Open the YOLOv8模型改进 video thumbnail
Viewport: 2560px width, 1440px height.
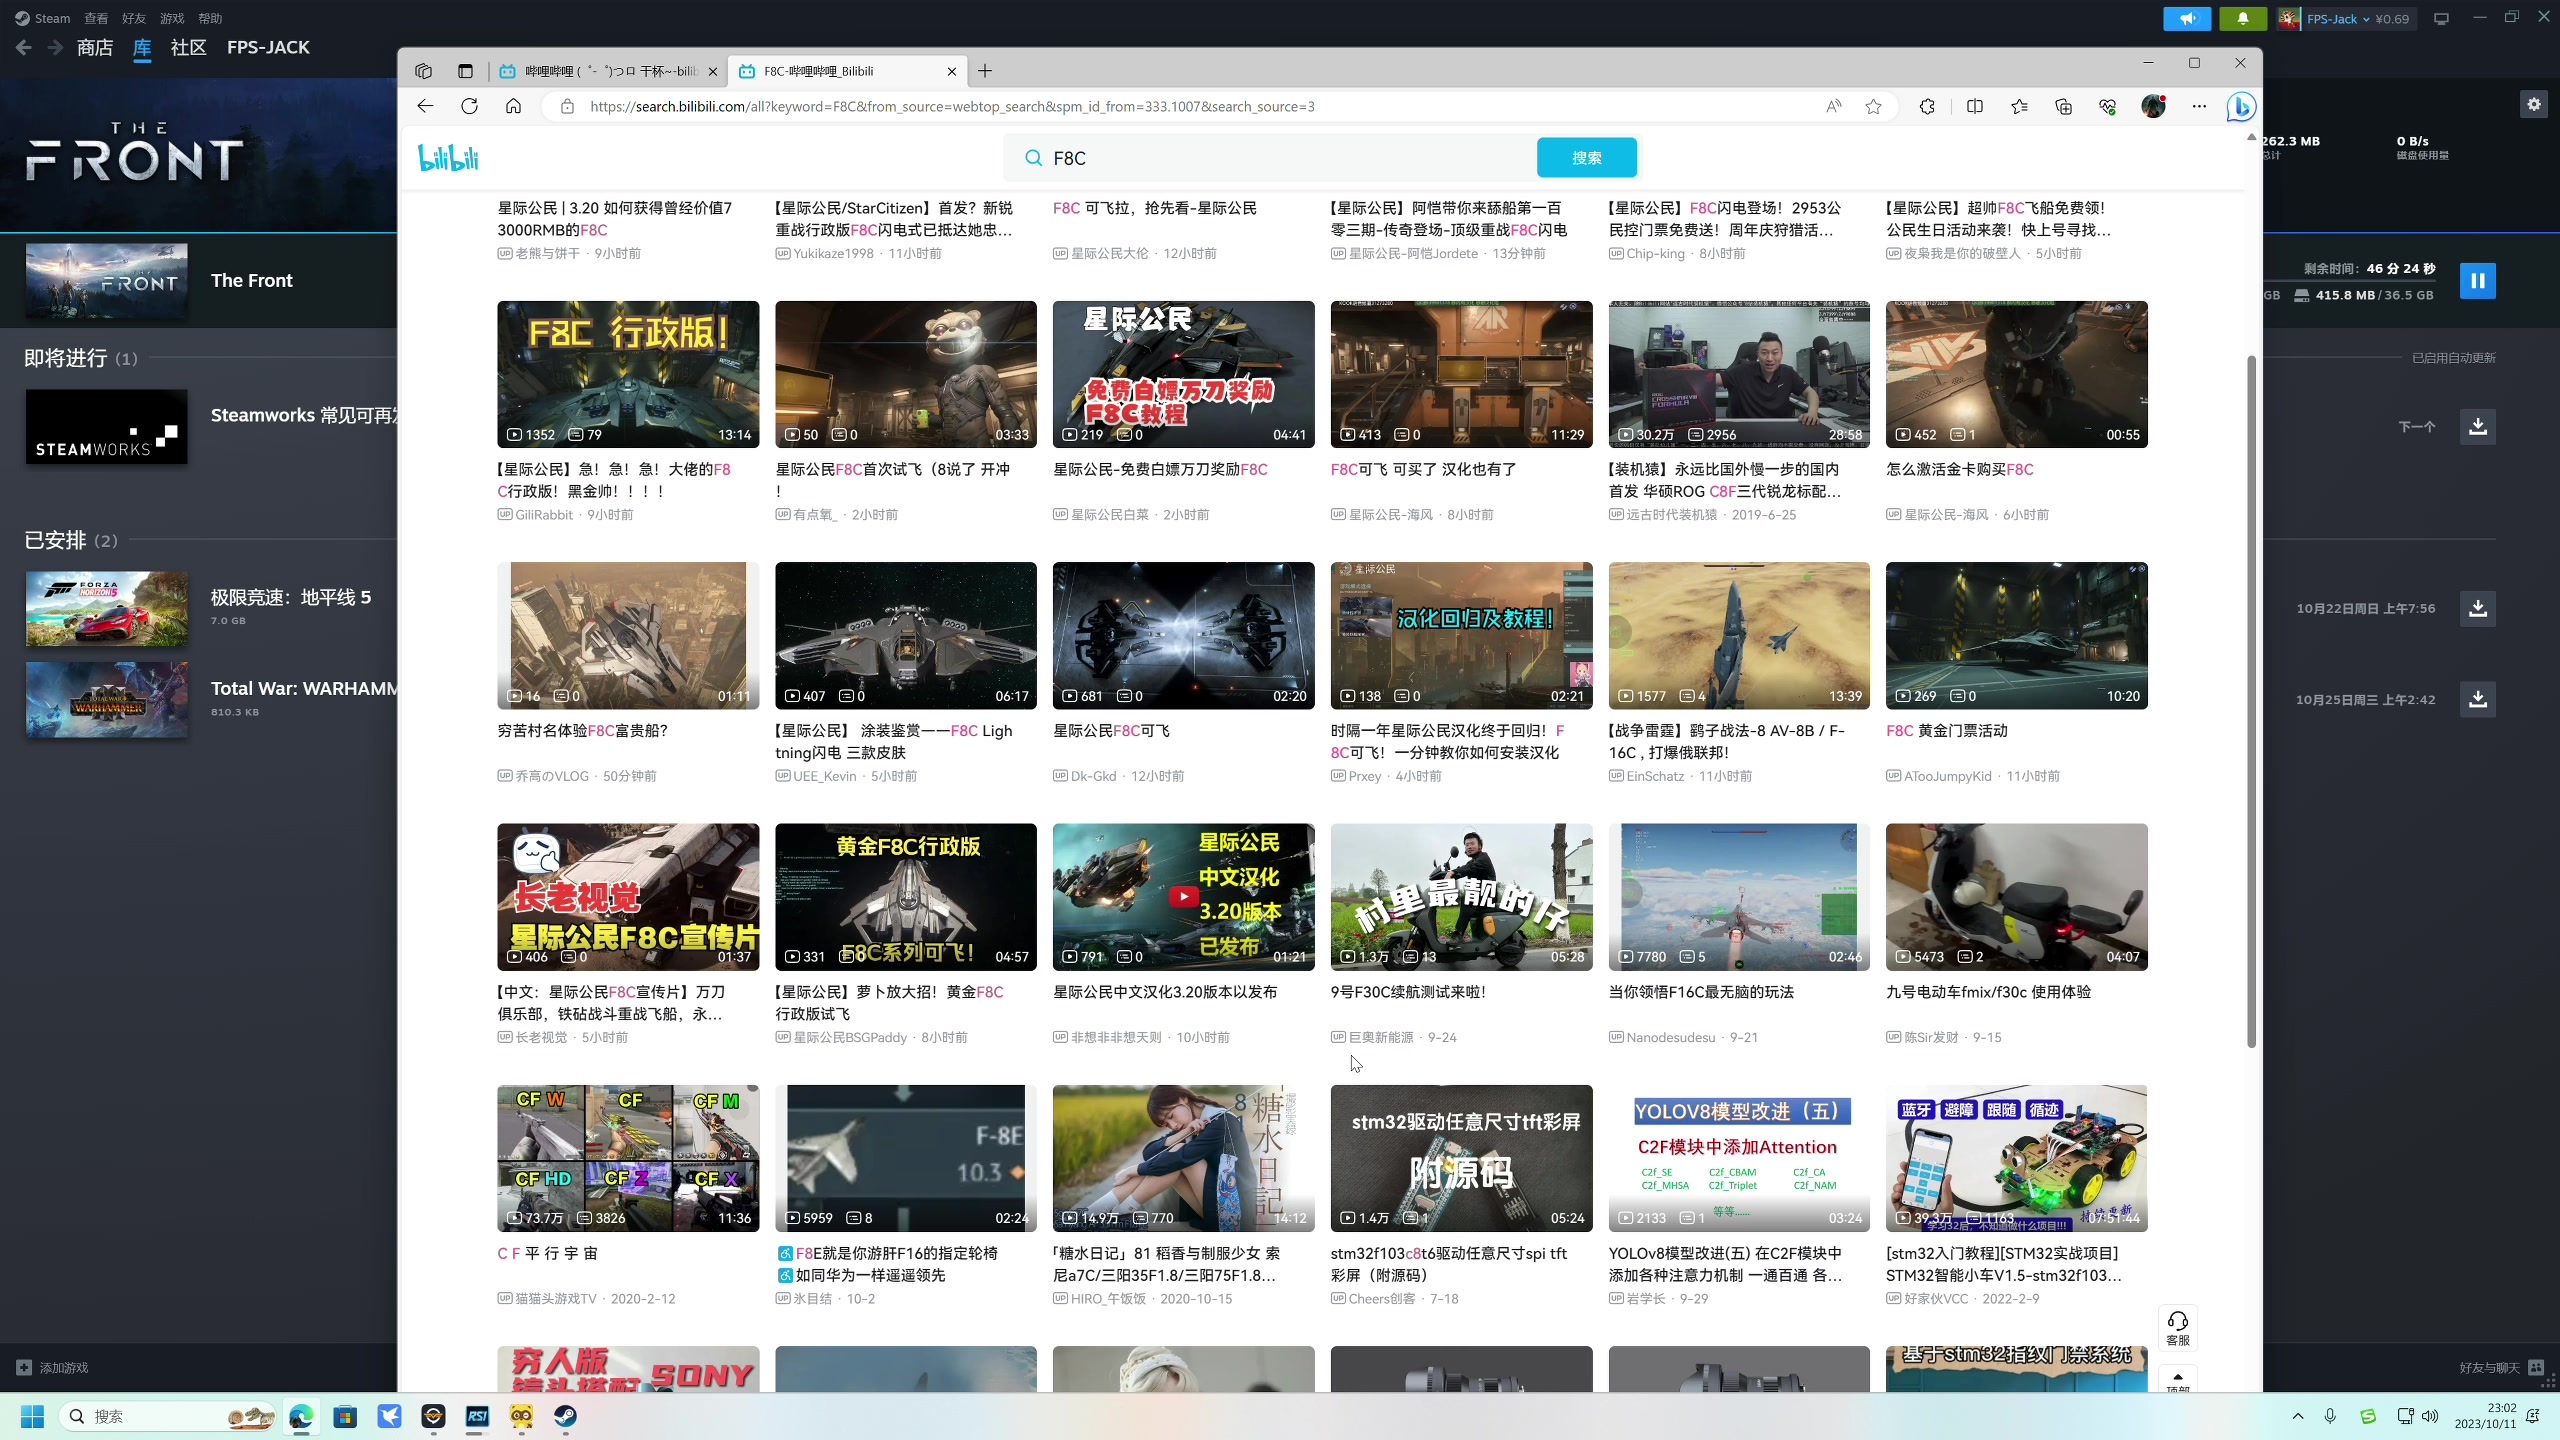(1739, 1158)
